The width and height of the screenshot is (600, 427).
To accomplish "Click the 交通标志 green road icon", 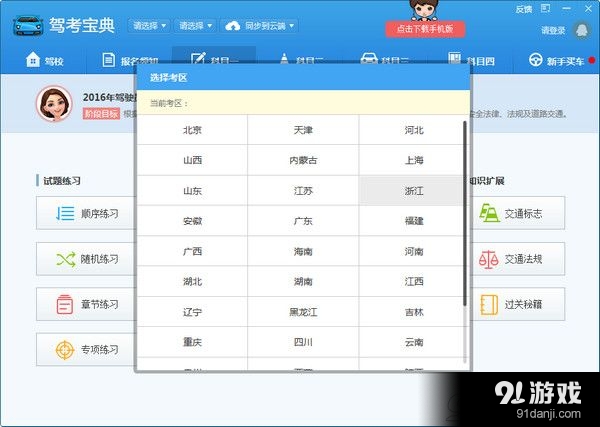I will coord(489,213).
